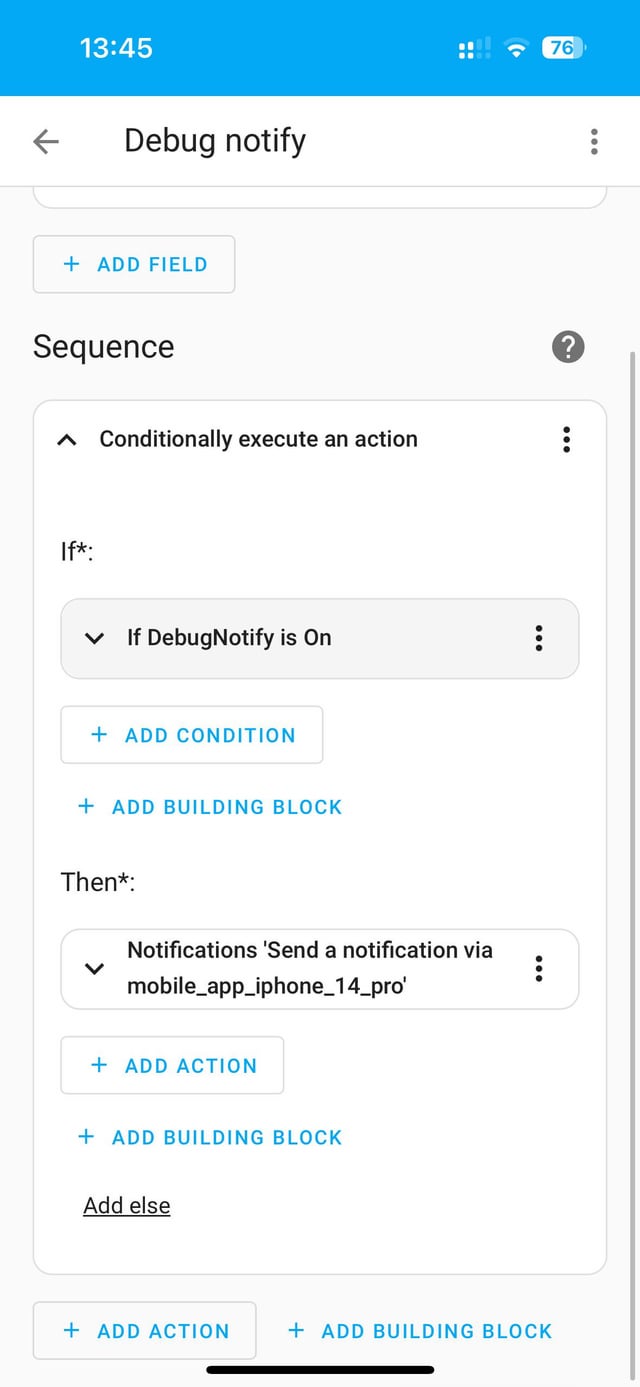Click Add Action under Then
This screenshot has height=1387, width=640.
[x=172, y=1066]
